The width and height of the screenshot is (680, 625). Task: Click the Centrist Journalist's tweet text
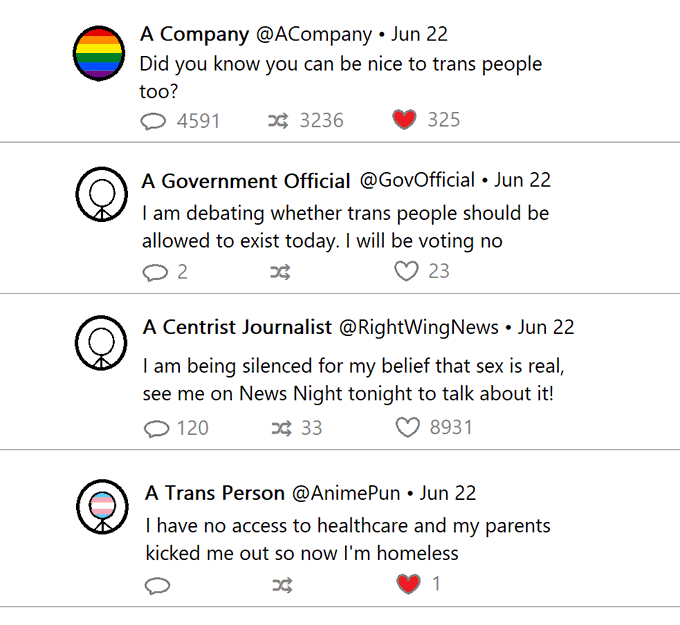(x=348, y=380)
